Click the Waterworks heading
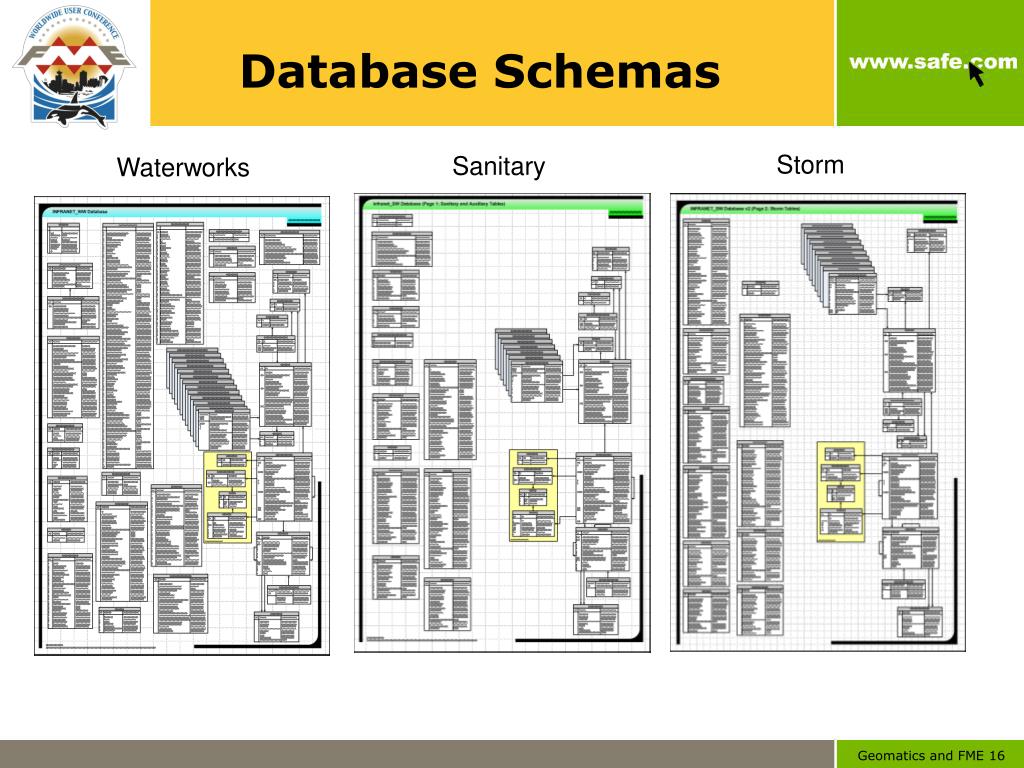1024x768 pixels. click(183, 167)
